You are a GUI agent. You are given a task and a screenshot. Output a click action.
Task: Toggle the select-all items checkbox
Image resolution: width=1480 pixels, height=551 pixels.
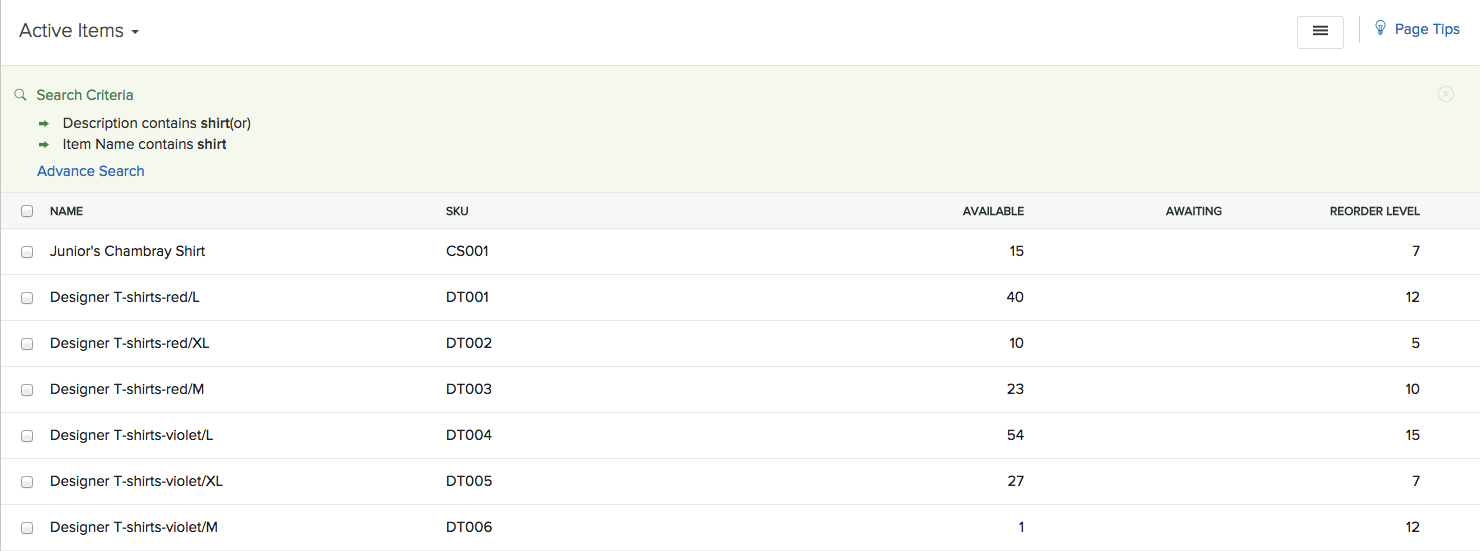pos(27,211)
